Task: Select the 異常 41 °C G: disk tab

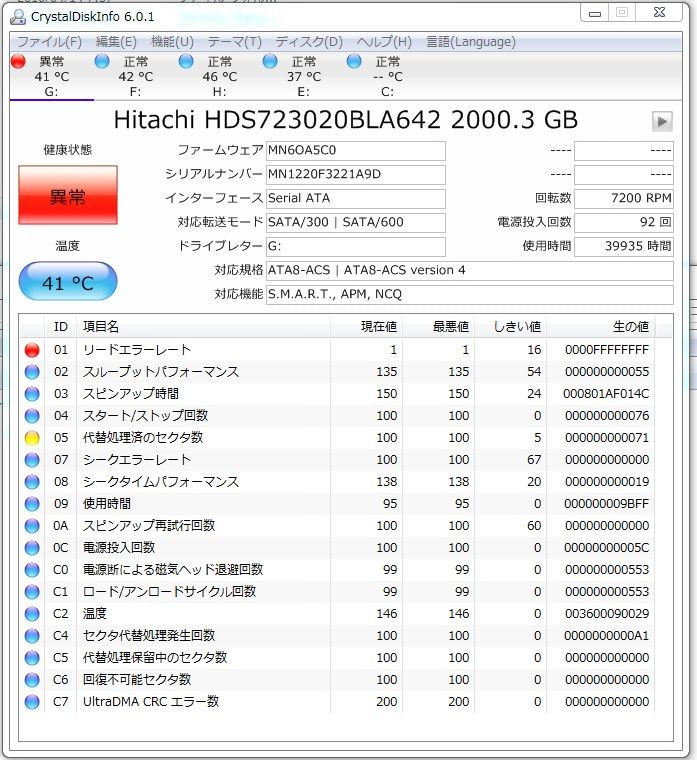Action: click(52, 77)
